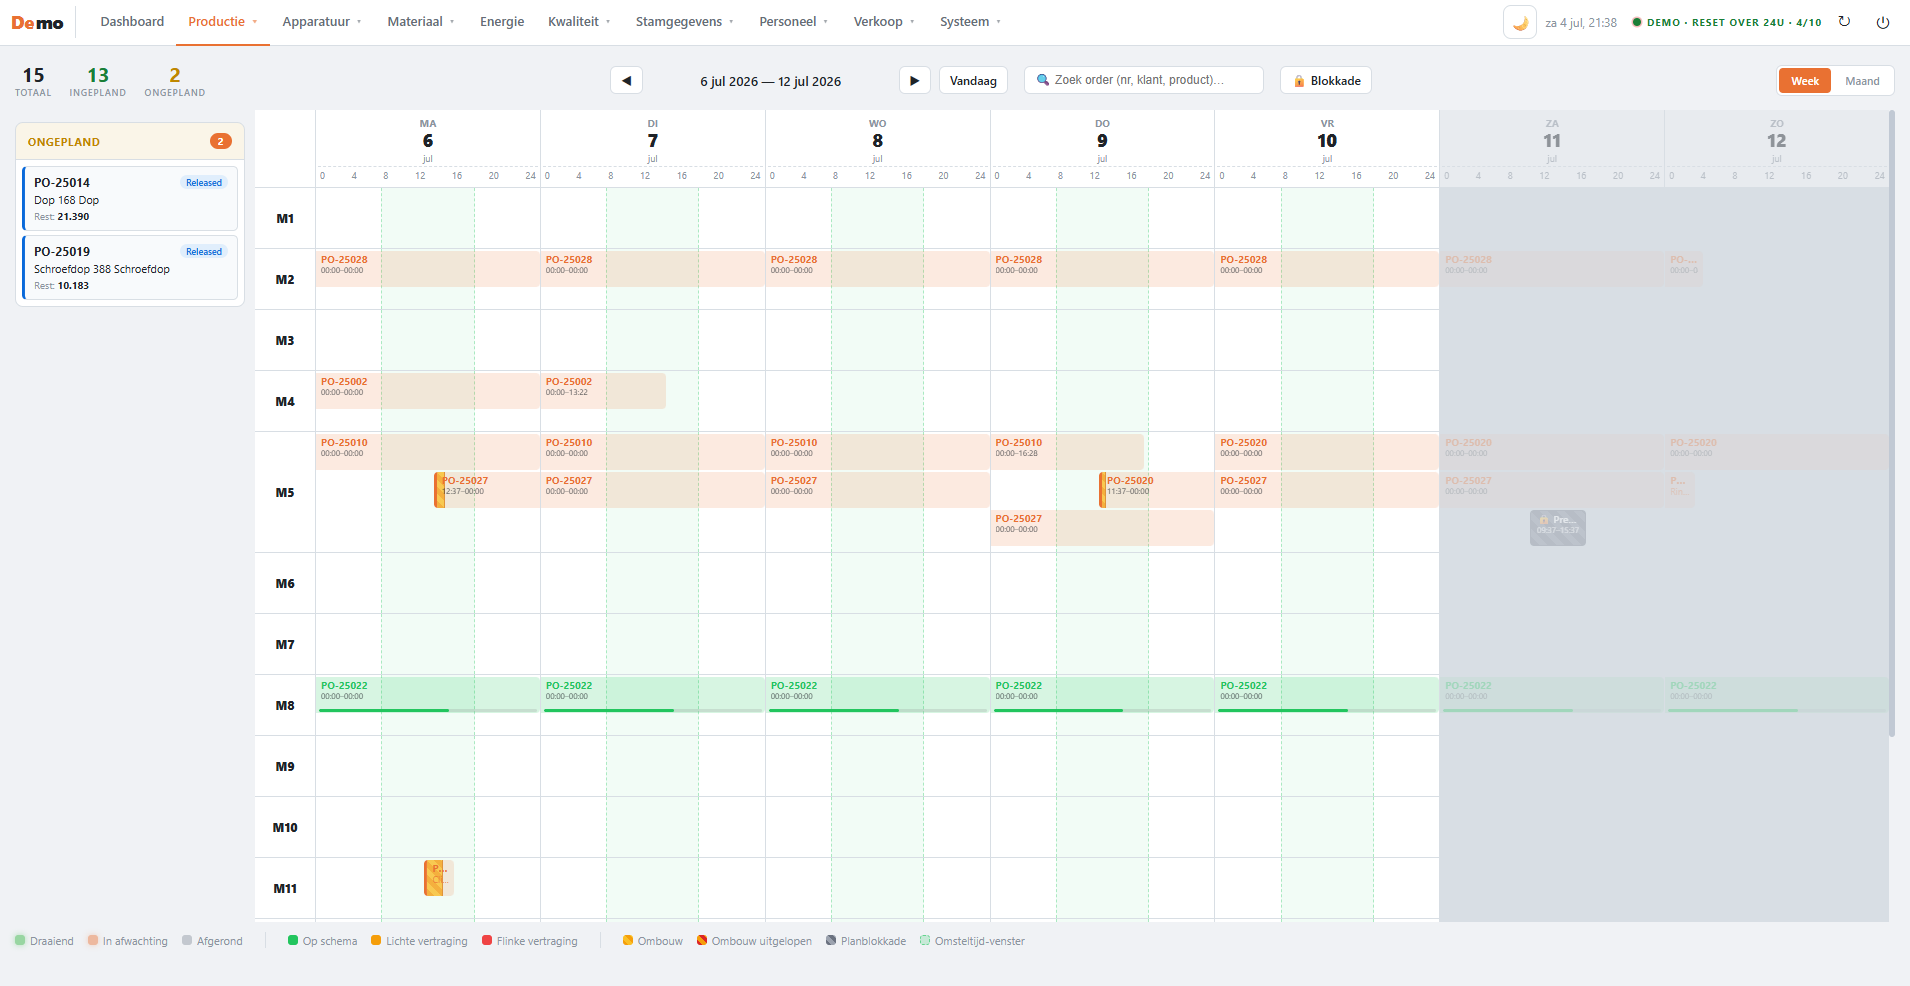Open the Stamgegevens dropdown
Image resolution: width=1910 pixels, height=986 pixels.
click(x=685, y=22)
